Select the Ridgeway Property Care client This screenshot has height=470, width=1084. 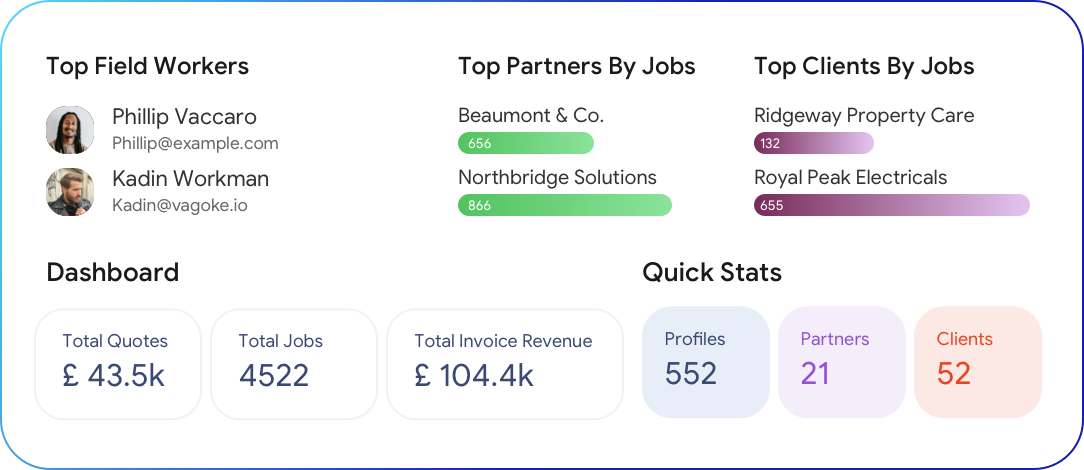point(864,115)
